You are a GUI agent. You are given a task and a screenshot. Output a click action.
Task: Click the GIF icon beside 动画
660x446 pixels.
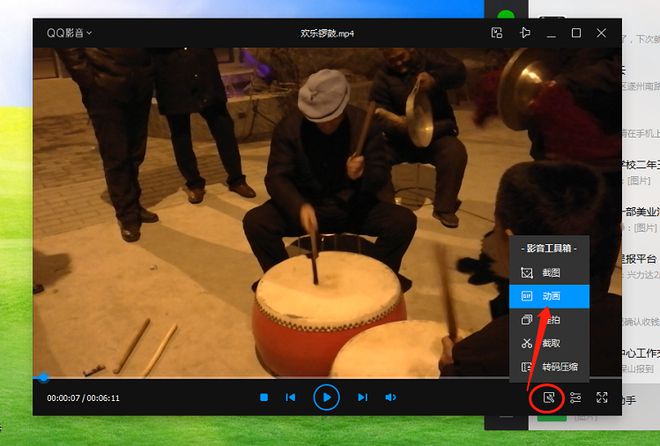point(527,296)
